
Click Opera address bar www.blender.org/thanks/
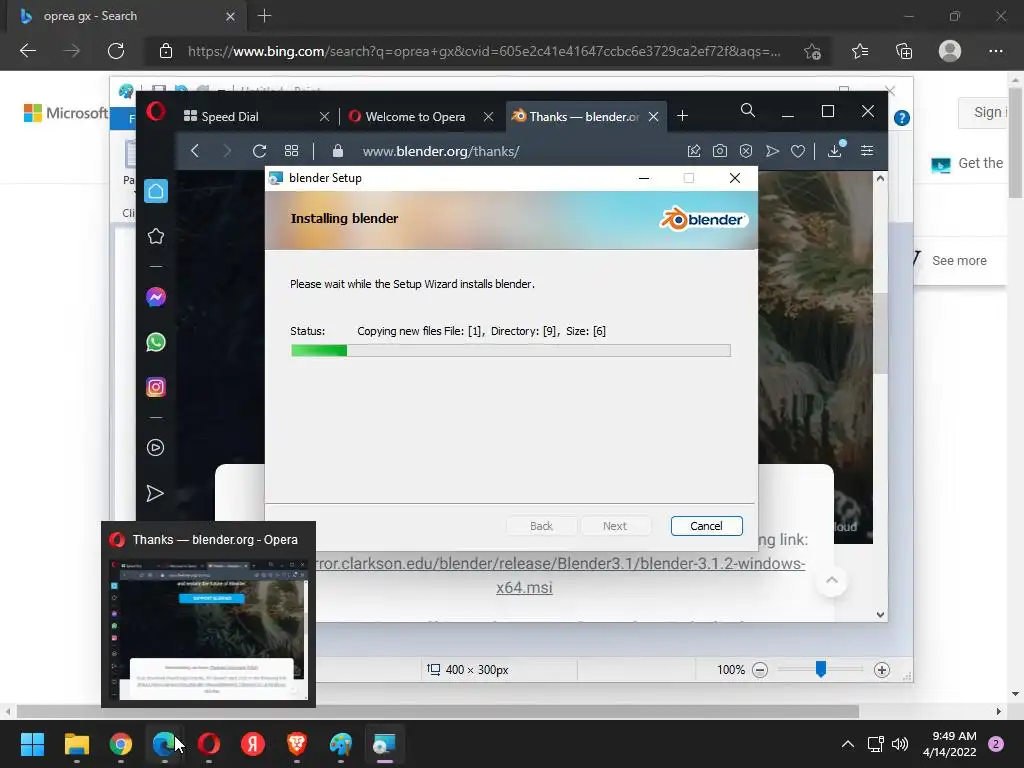coord(441,151)
